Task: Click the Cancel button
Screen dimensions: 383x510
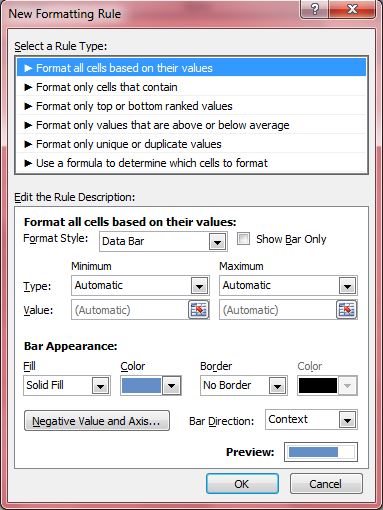Action: click(x=326, y=484)
